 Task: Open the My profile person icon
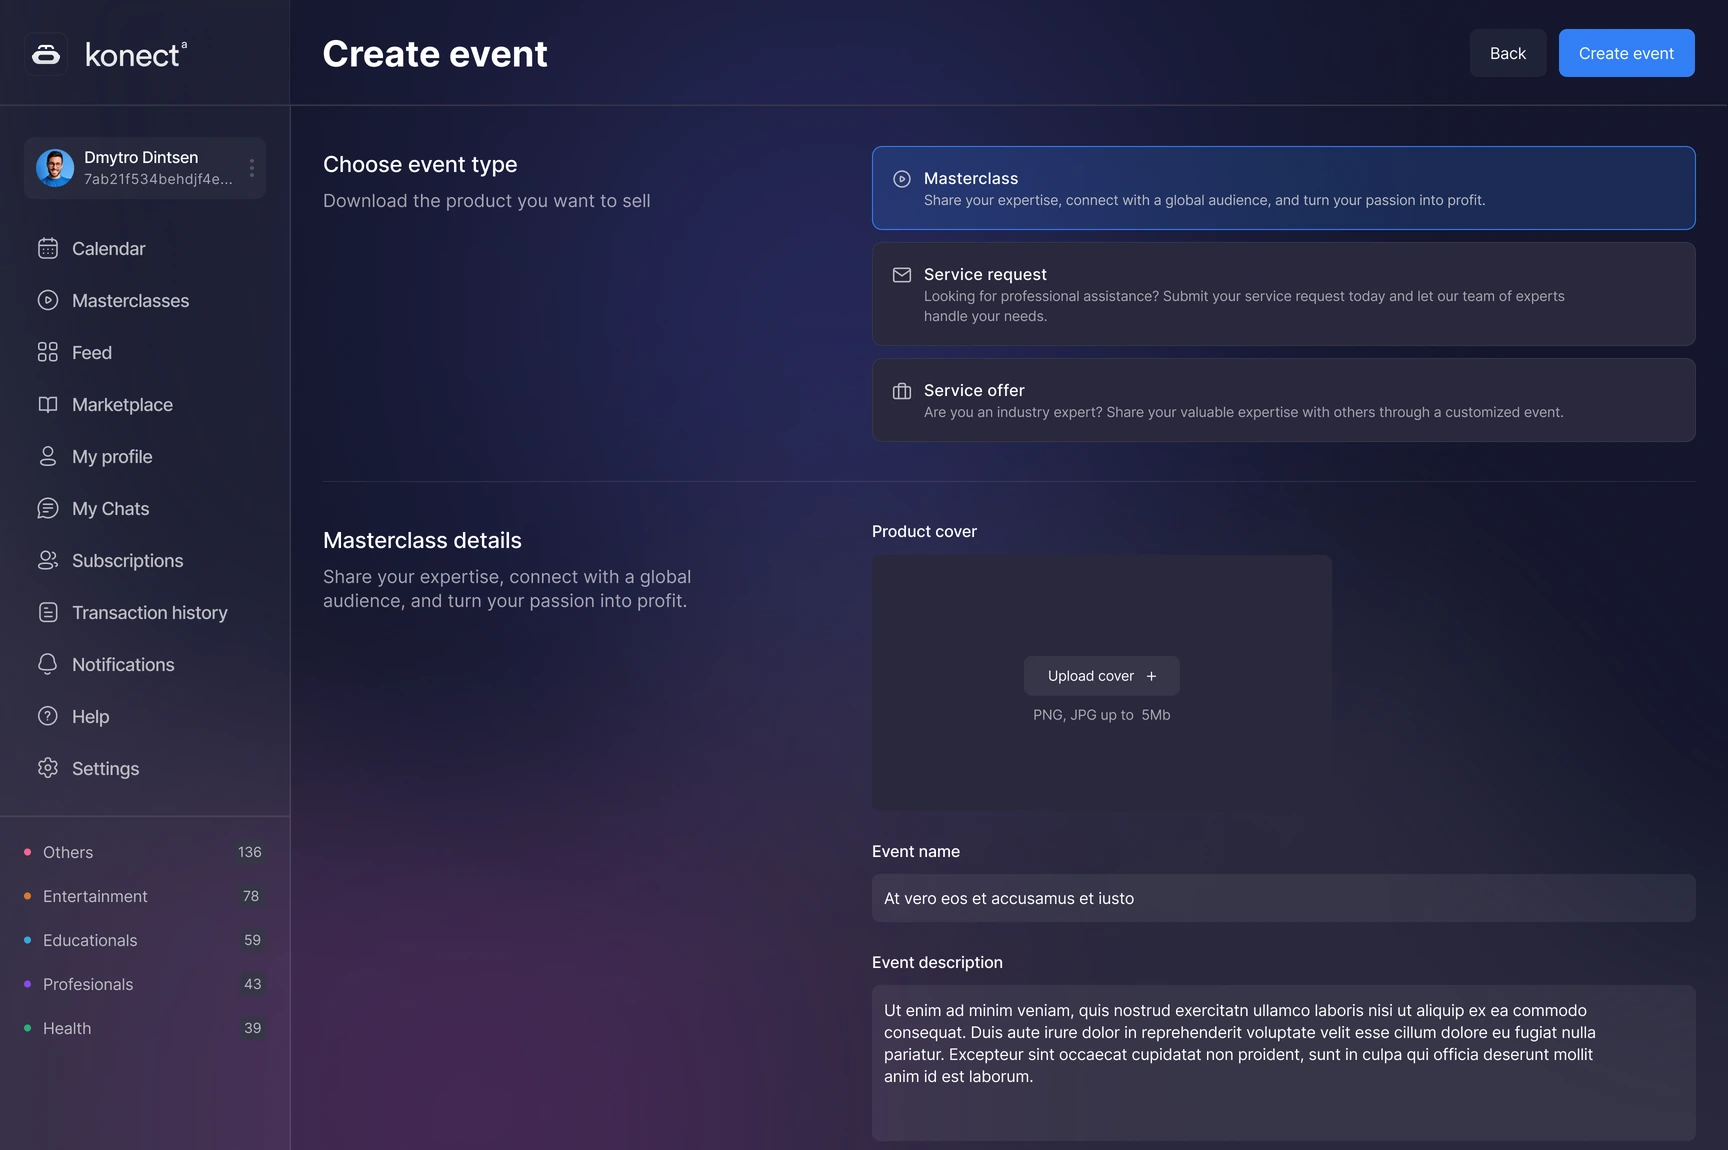click(48, 456)
